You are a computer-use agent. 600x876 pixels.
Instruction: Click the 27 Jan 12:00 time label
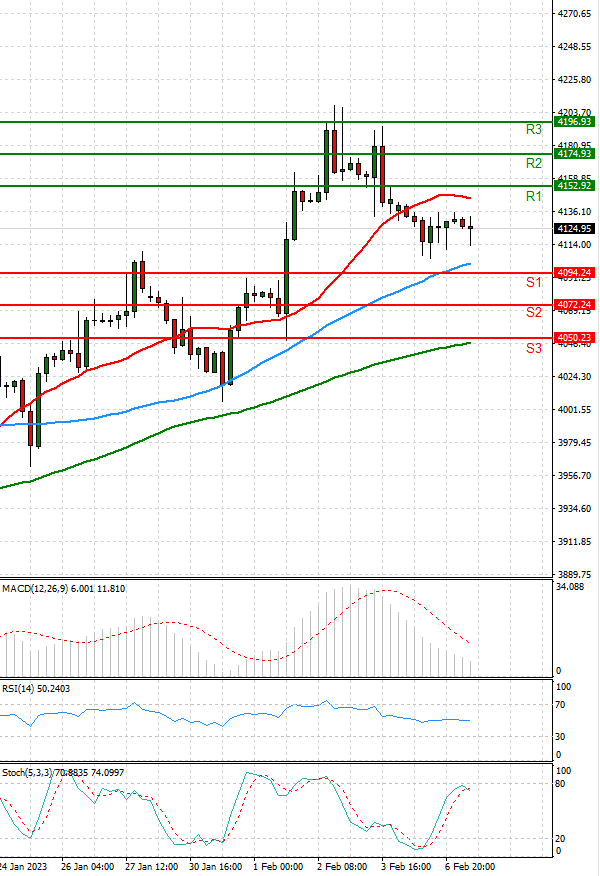click(151, 867)
